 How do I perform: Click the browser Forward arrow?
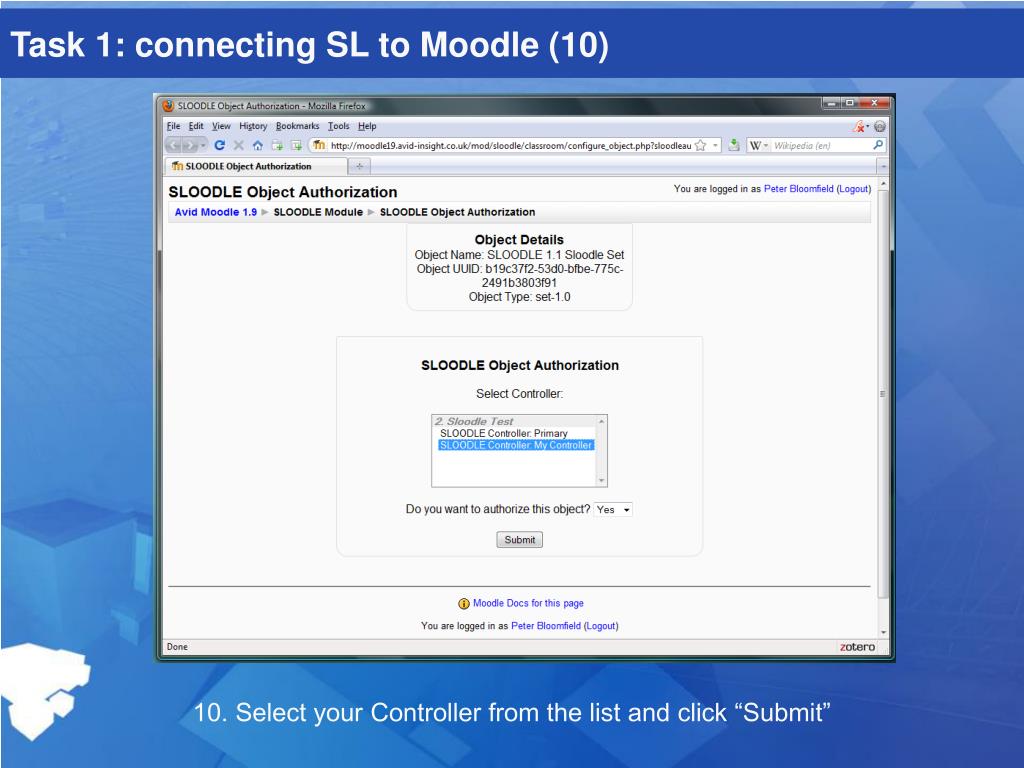189,146
